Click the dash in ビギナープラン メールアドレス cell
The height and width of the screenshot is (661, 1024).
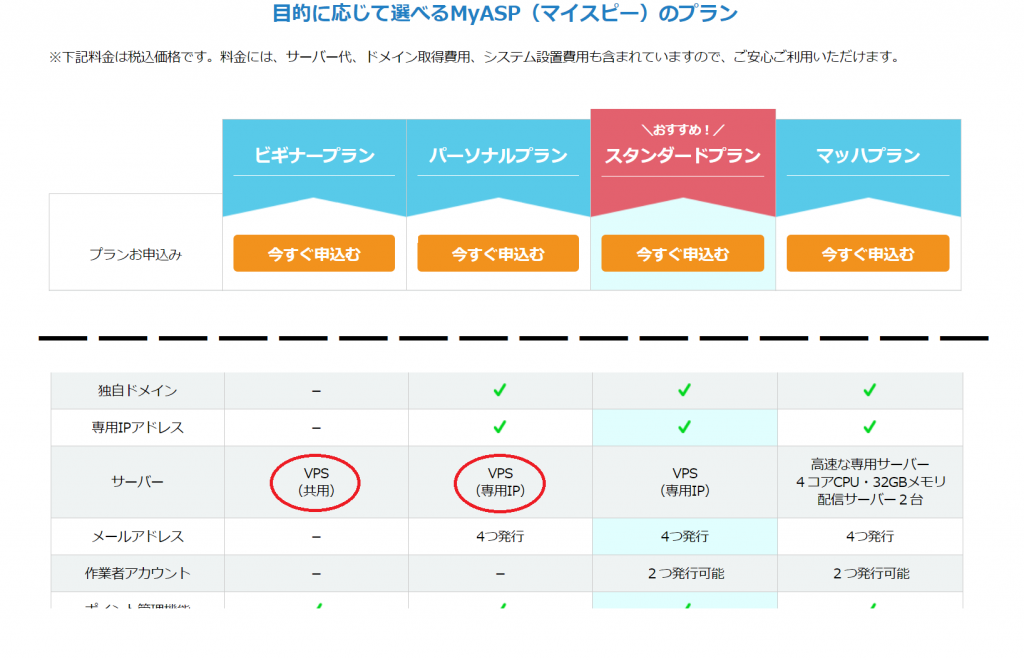tap(316, 537)
